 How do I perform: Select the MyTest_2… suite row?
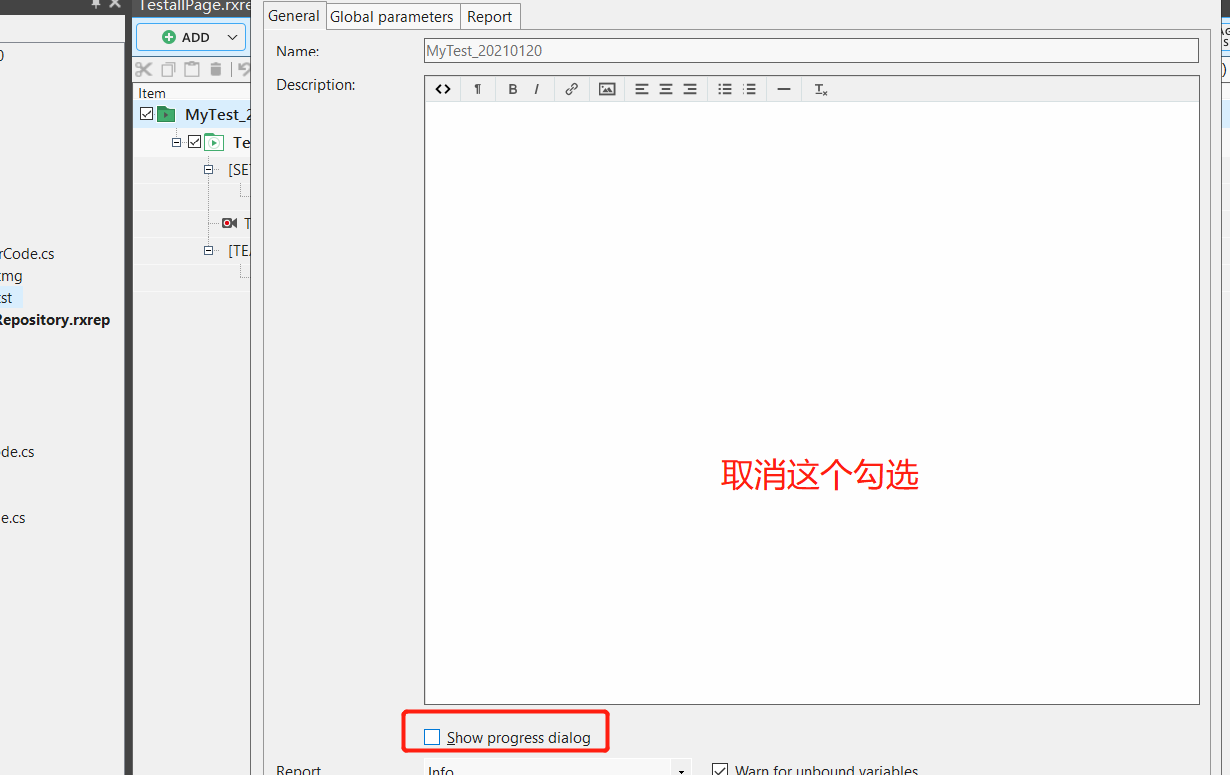tap(192, 114)
